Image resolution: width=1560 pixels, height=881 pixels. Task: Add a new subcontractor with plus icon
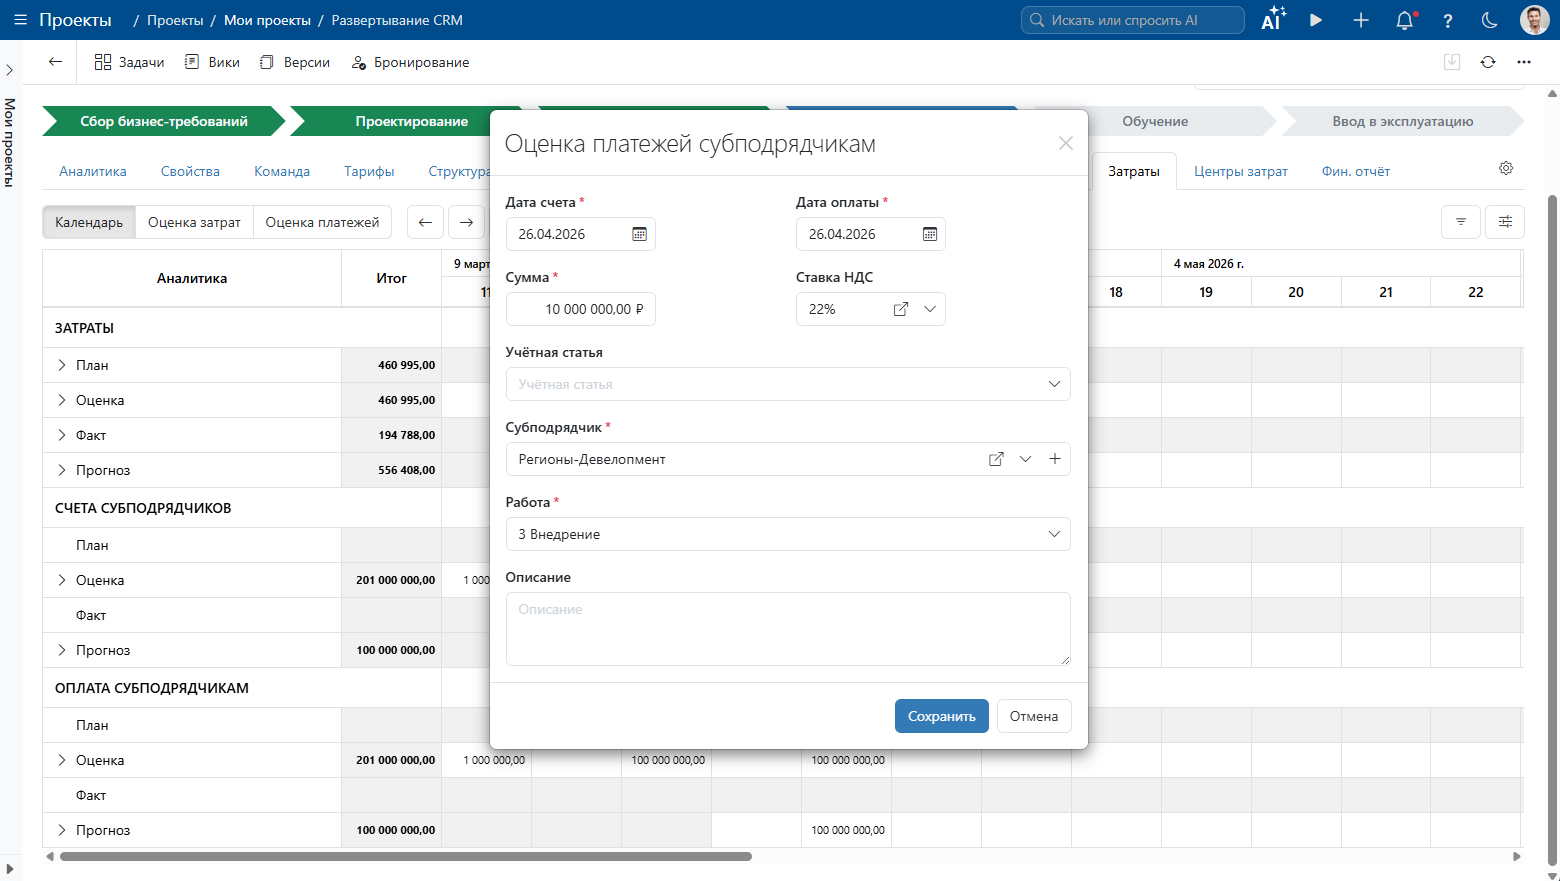click(1054, 459)
